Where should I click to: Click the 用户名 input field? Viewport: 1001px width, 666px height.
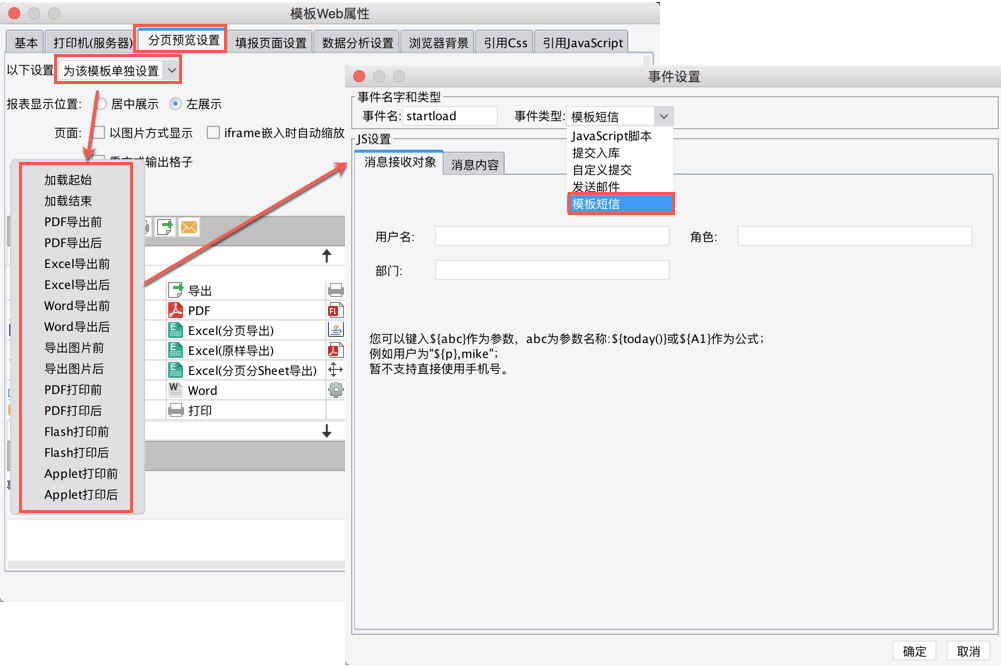click(x=552, y=236)
